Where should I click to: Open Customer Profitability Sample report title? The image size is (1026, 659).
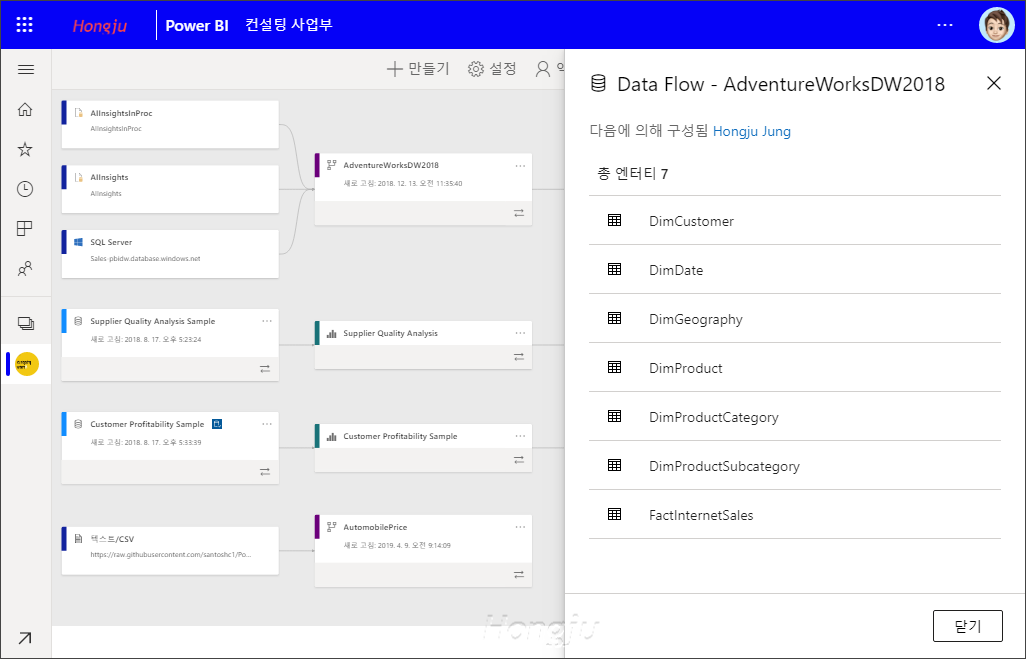pos(400,436)
